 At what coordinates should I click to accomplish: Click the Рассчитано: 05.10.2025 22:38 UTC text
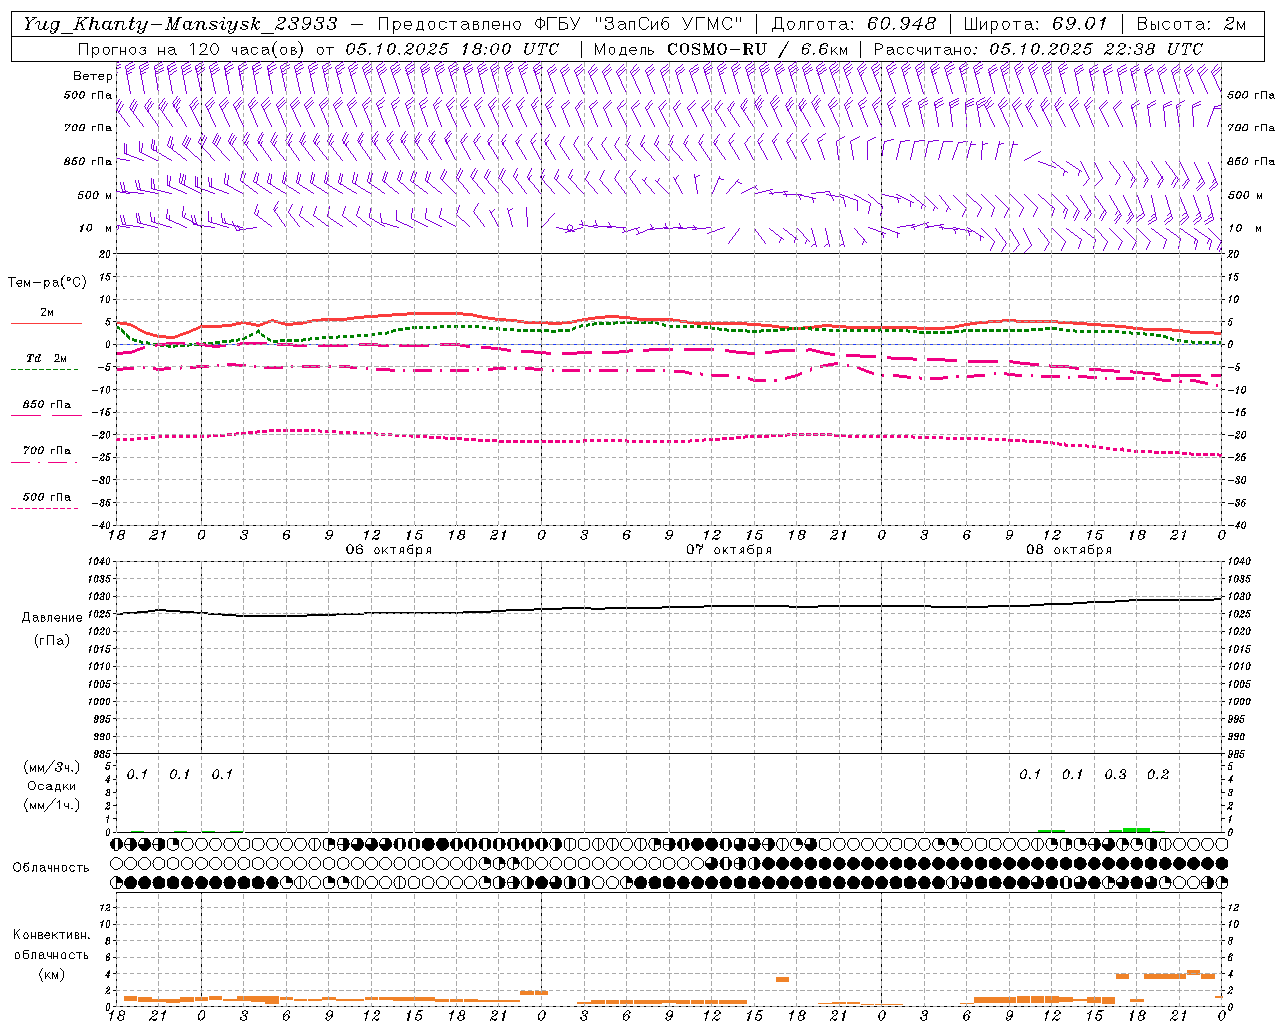pos(1038,49)
